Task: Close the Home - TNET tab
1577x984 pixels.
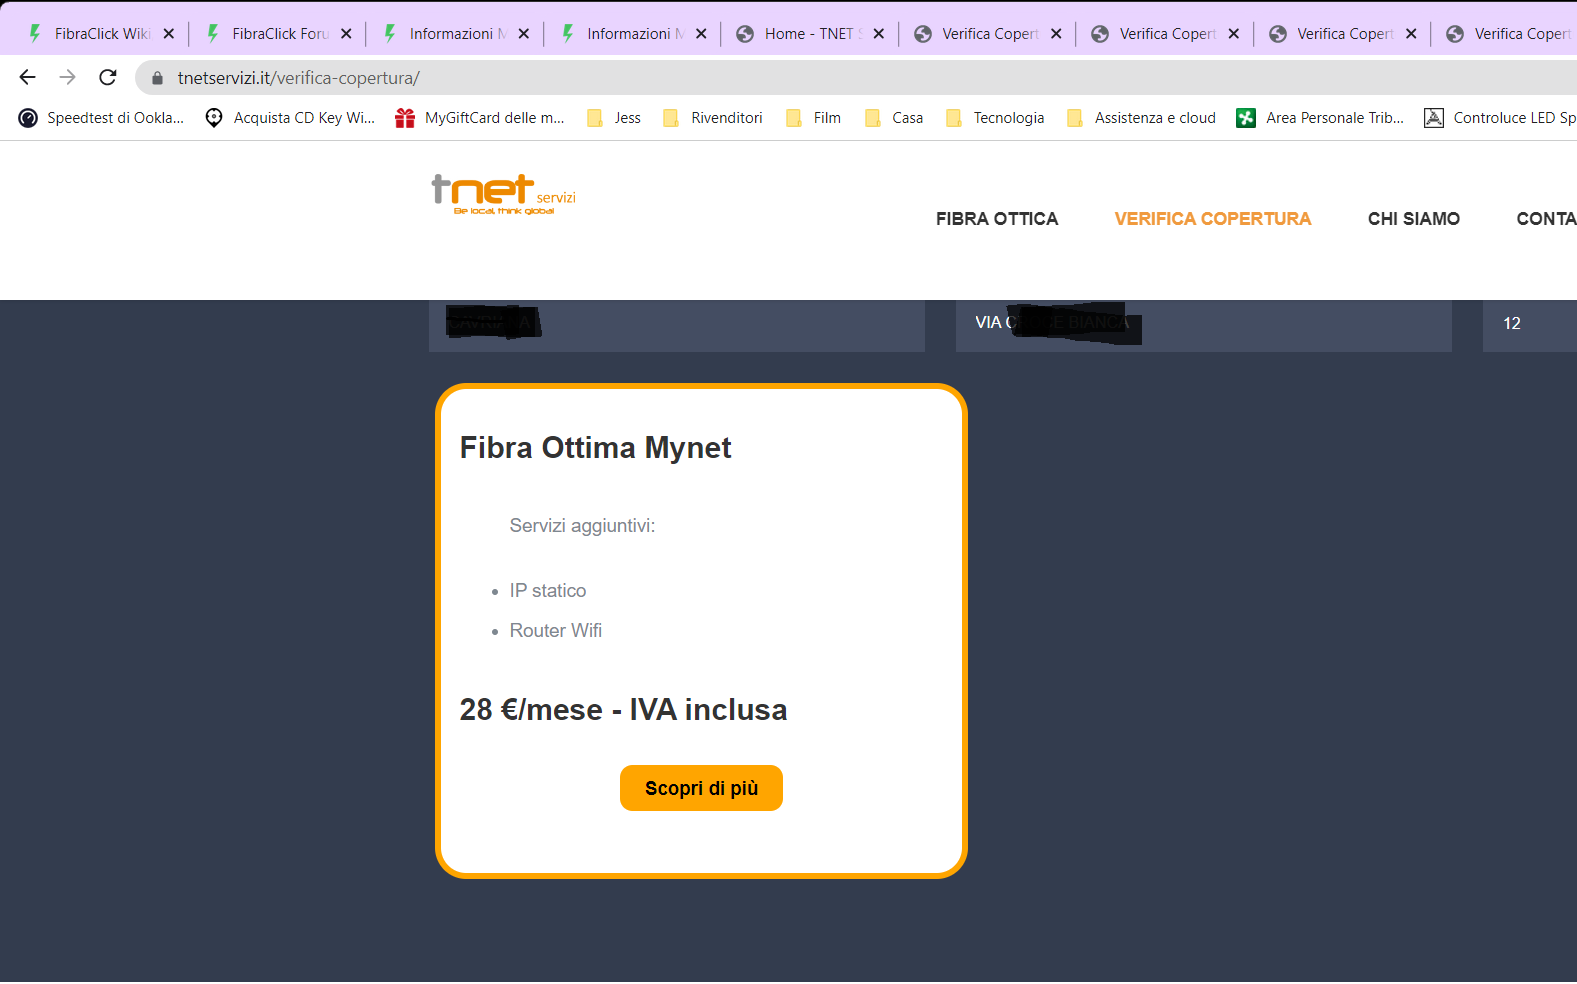Action: pyautogui.click(x=879, y=34)
